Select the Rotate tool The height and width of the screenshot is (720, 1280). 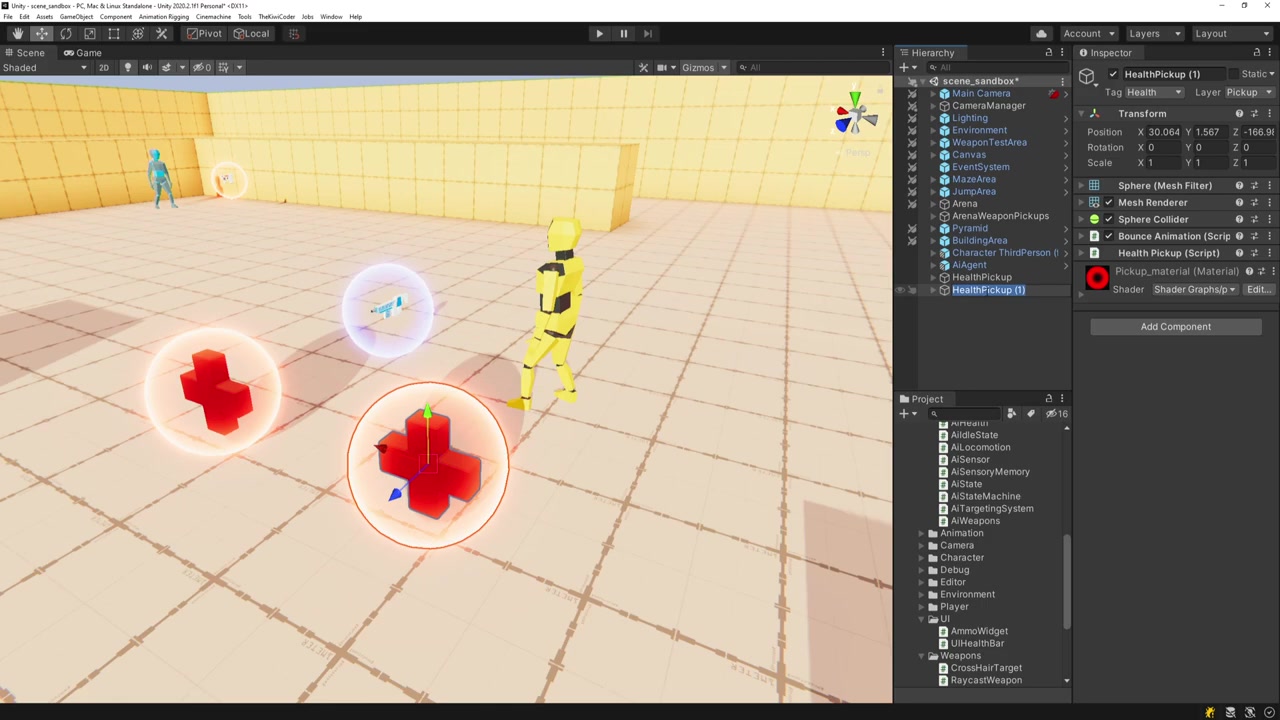(x=66, y=34)
